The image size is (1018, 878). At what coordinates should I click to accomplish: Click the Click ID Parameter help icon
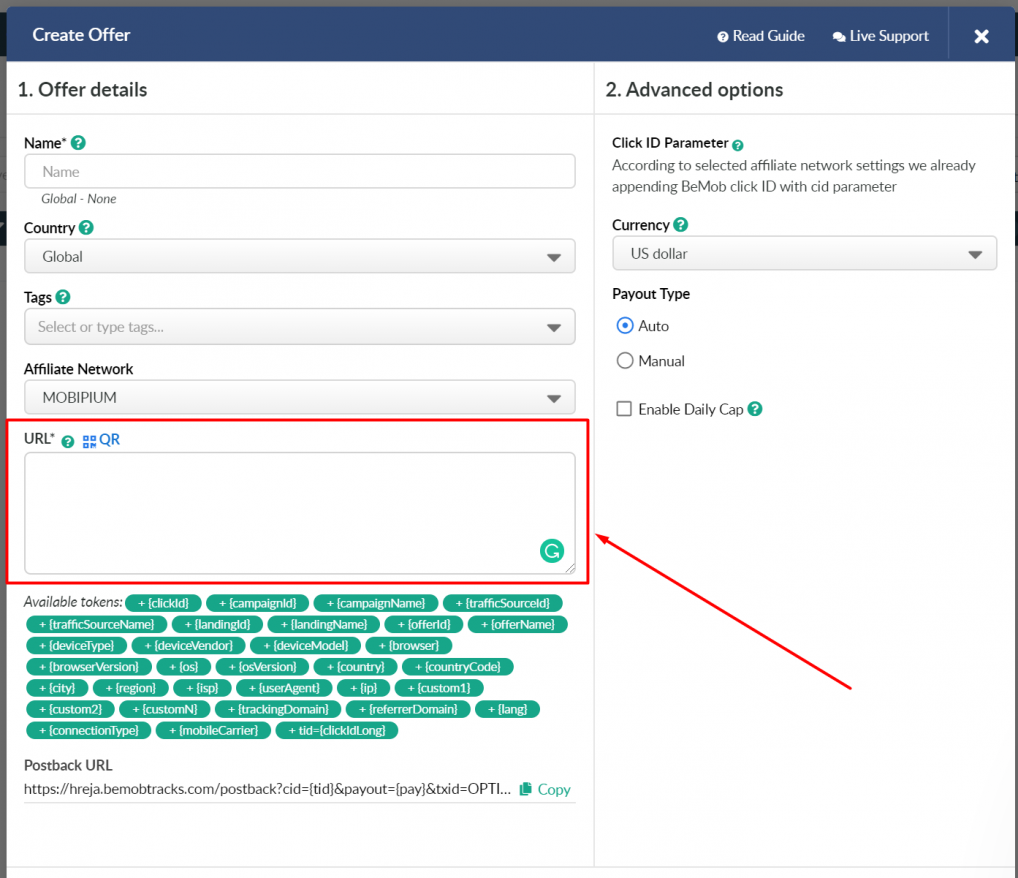point(738,145)
